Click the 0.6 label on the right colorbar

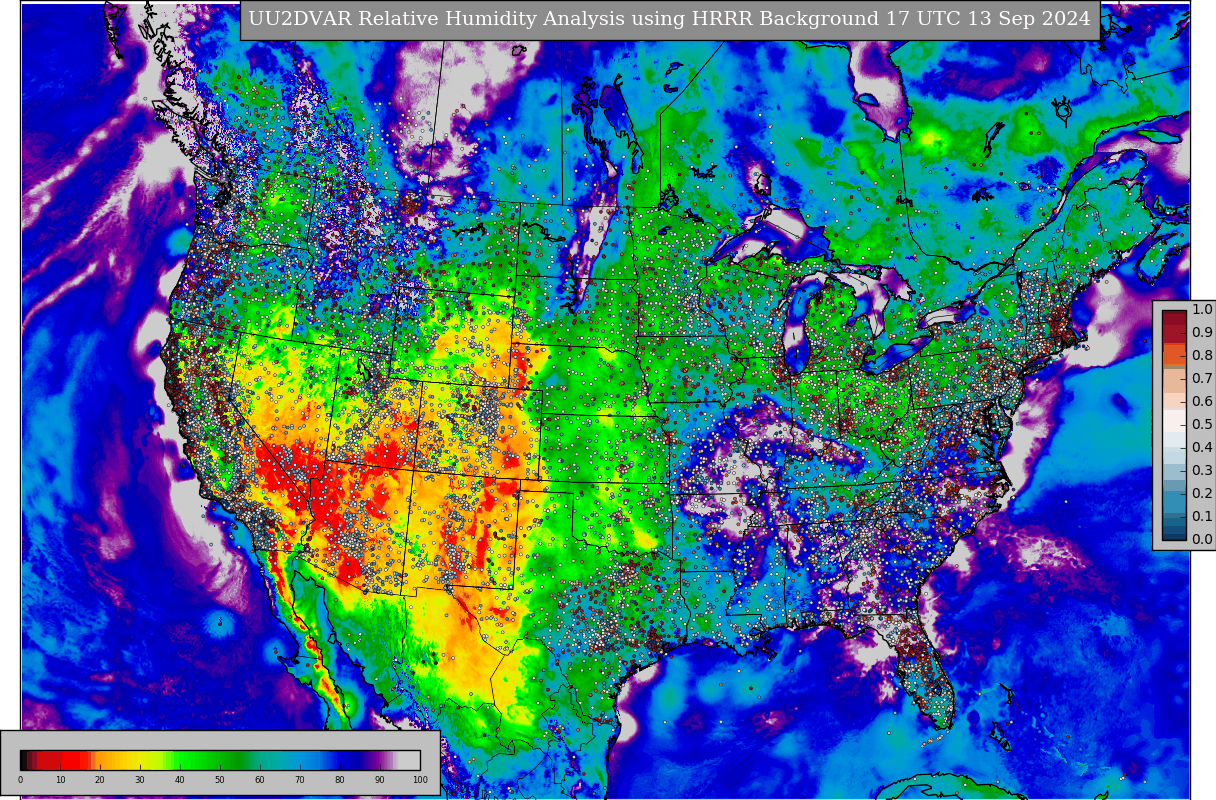(x=1202, y=401)
